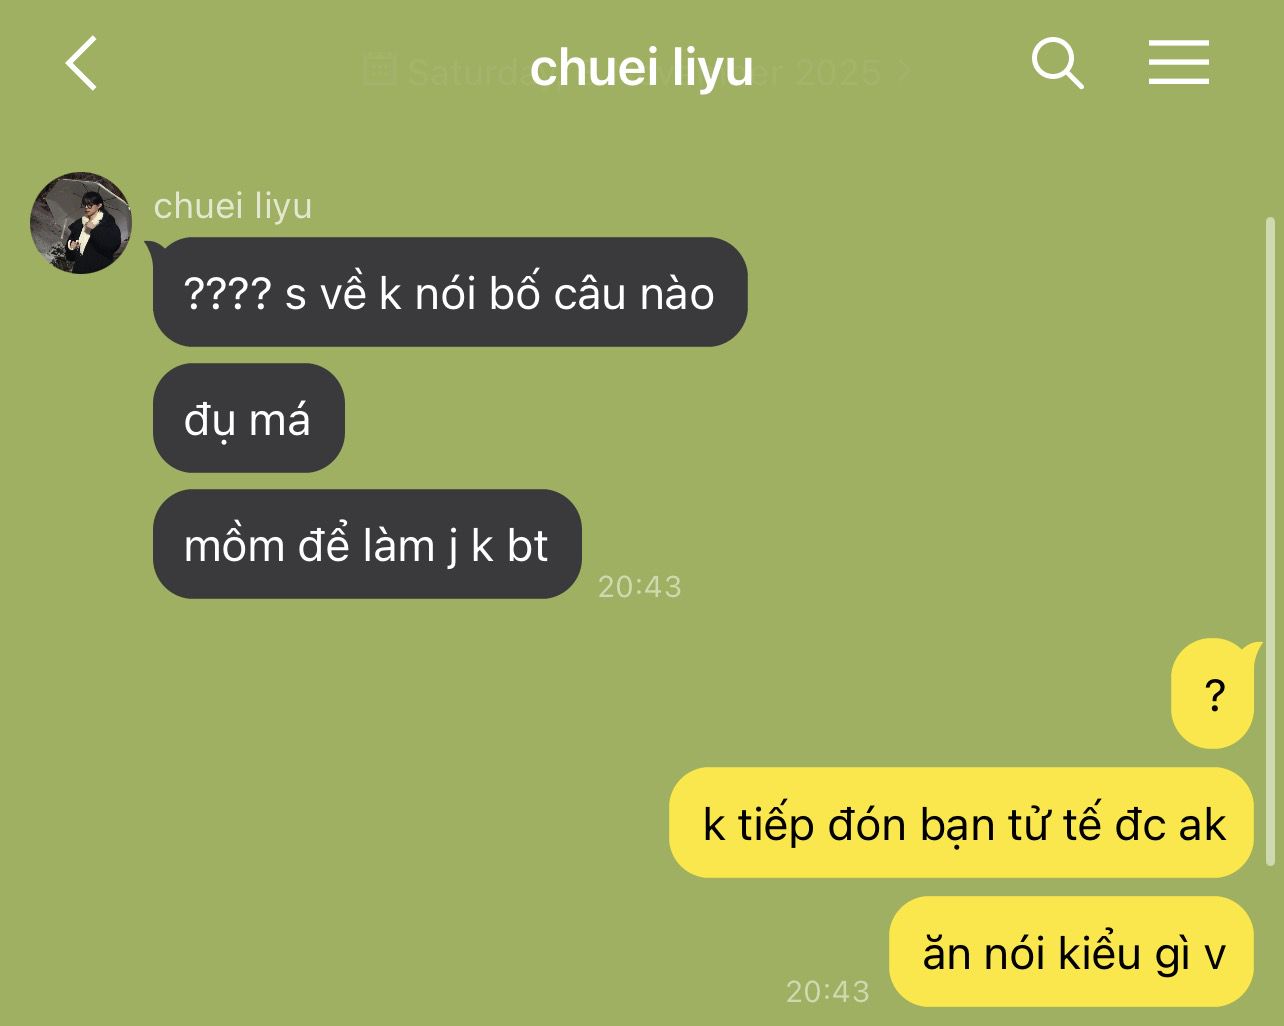Tap the chevron after the 2025 date
The image size is (1284, 1026).
[904, 71]
